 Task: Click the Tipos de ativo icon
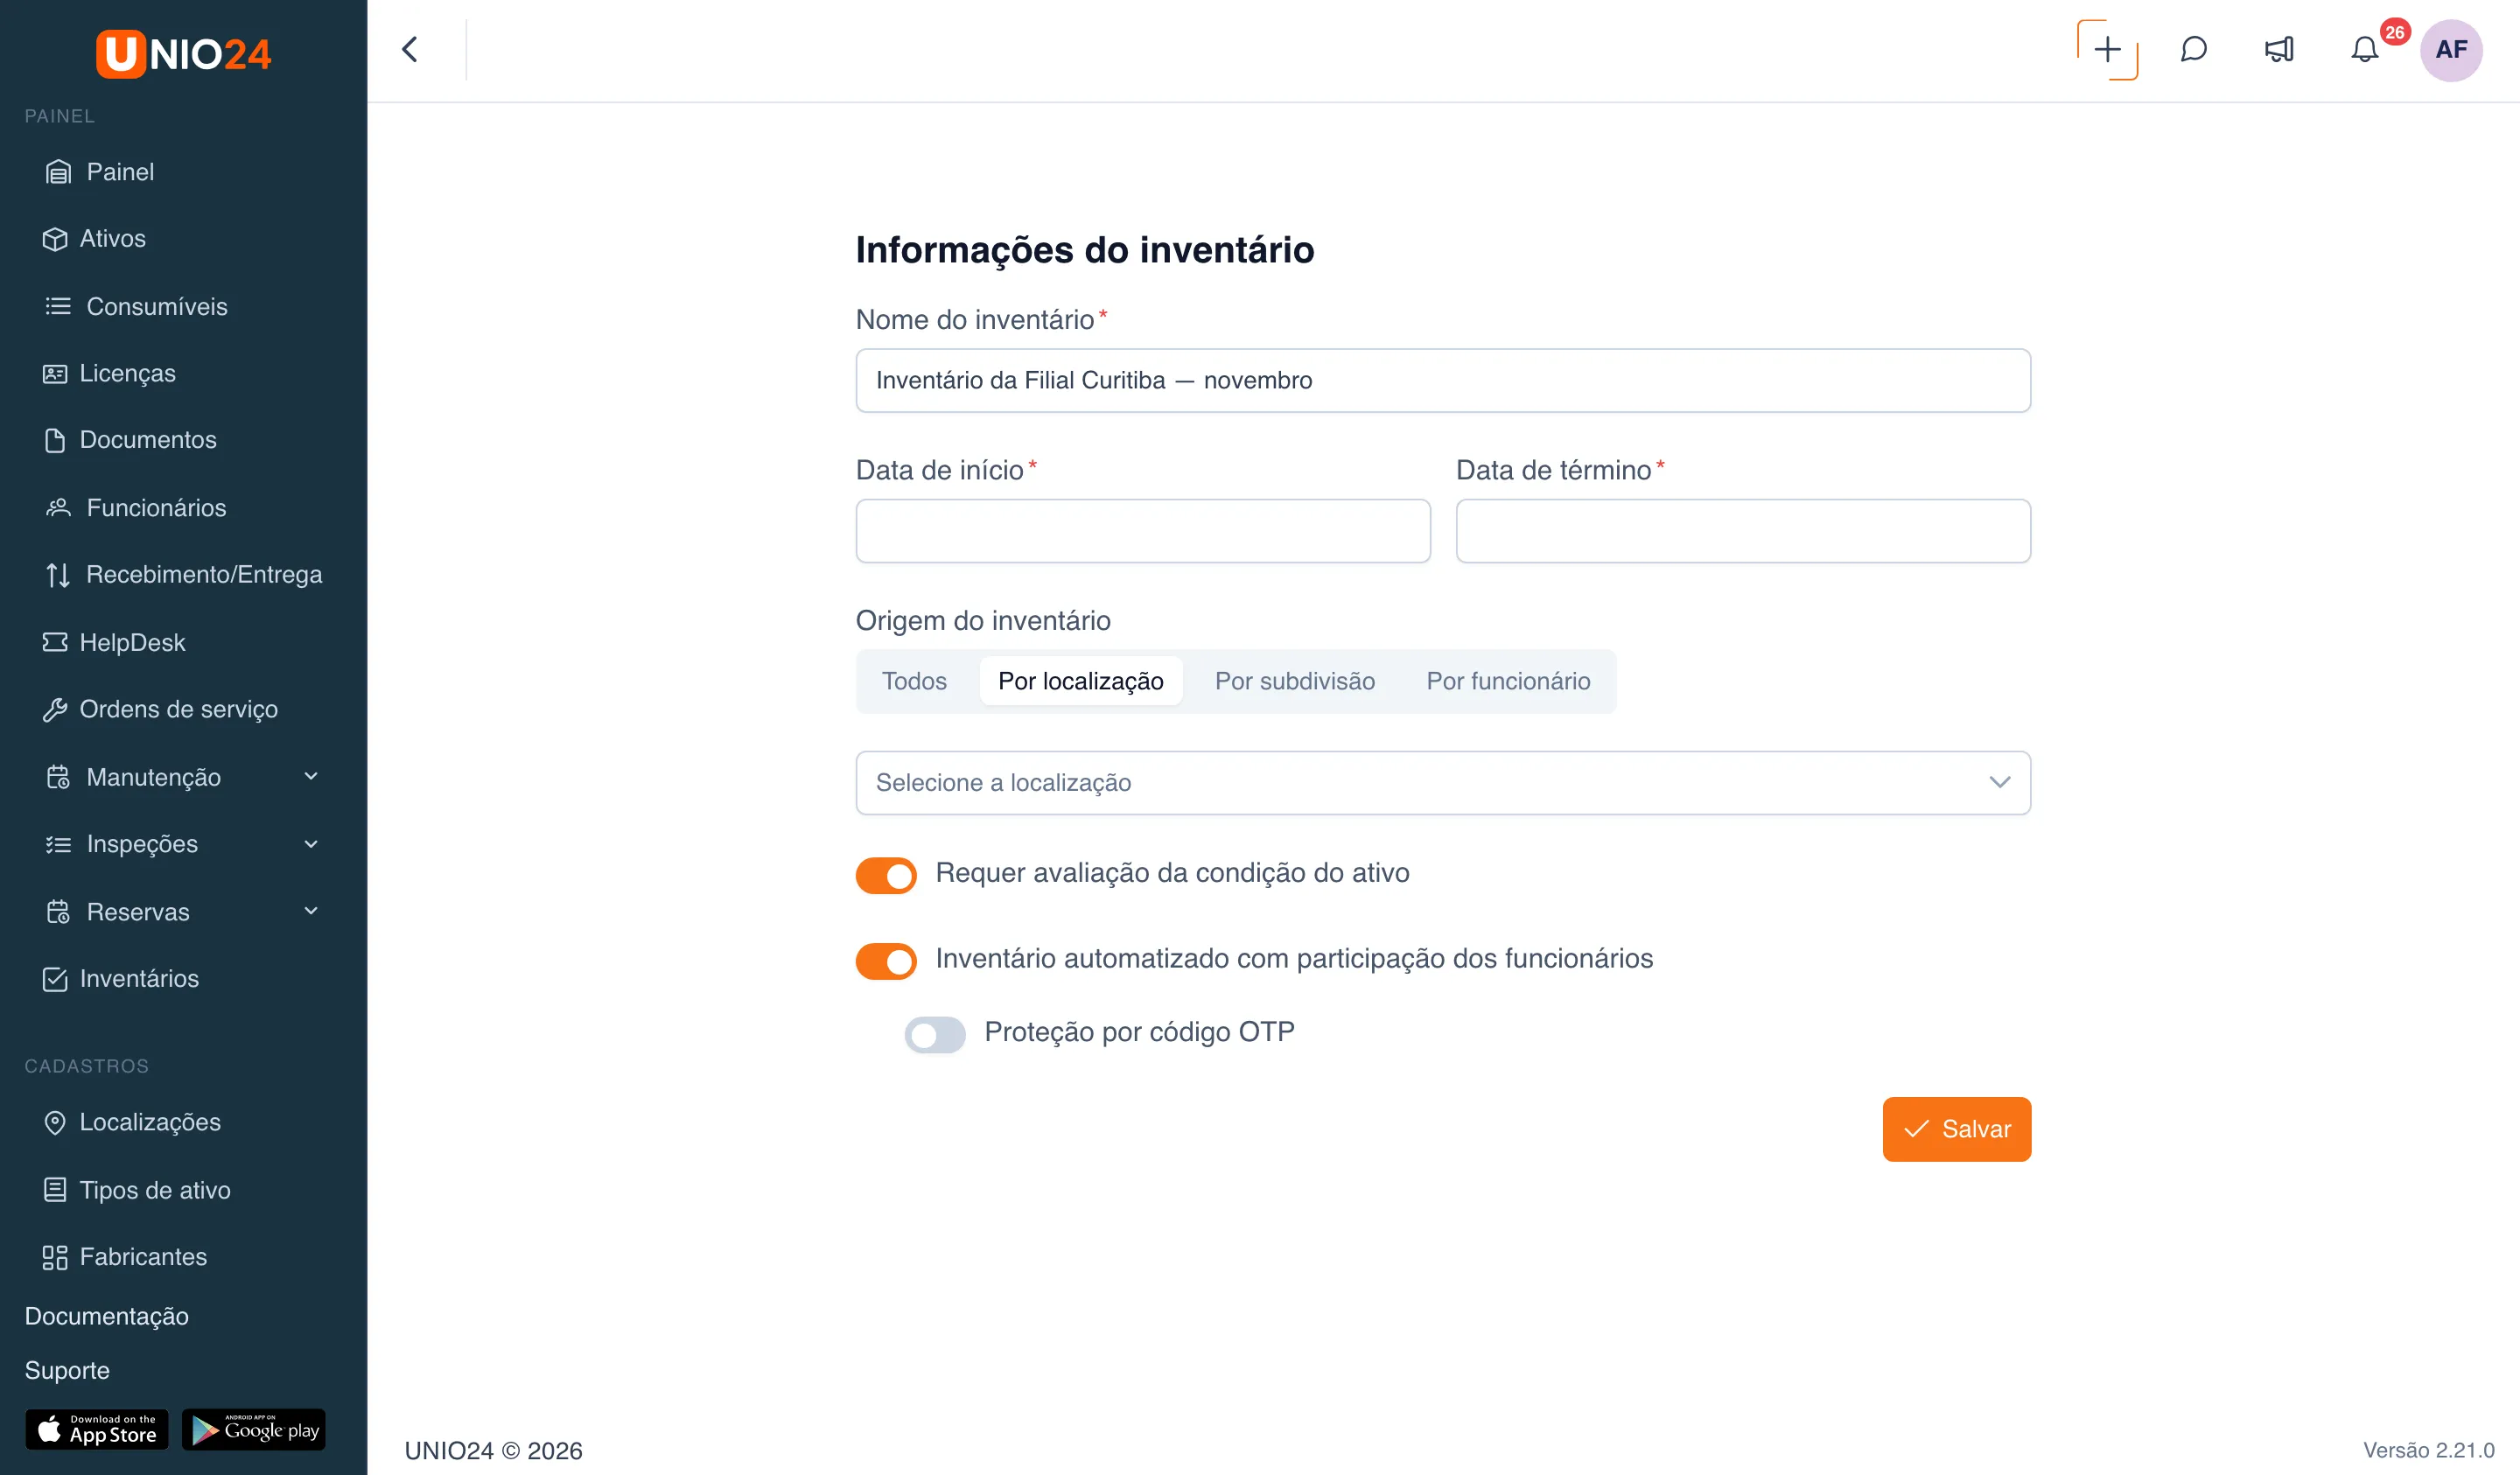[x=55, y=1190]
